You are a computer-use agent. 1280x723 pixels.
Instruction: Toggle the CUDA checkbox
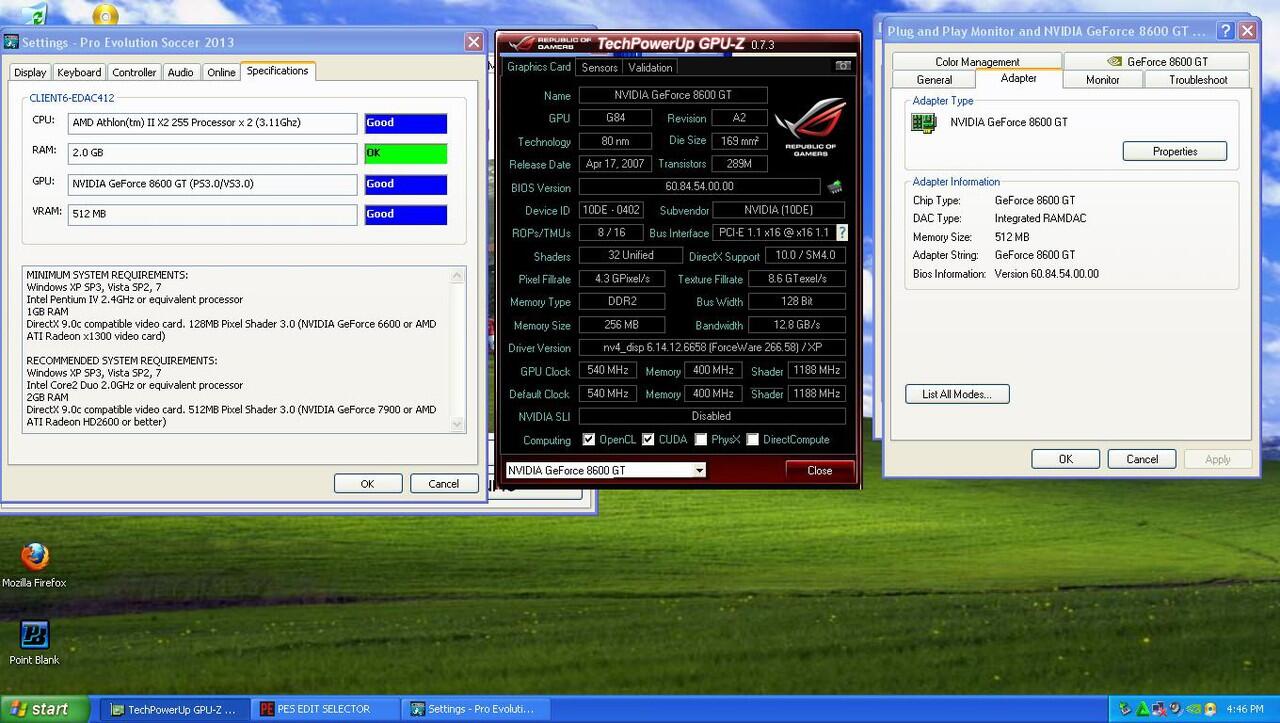tap(648, 439)
